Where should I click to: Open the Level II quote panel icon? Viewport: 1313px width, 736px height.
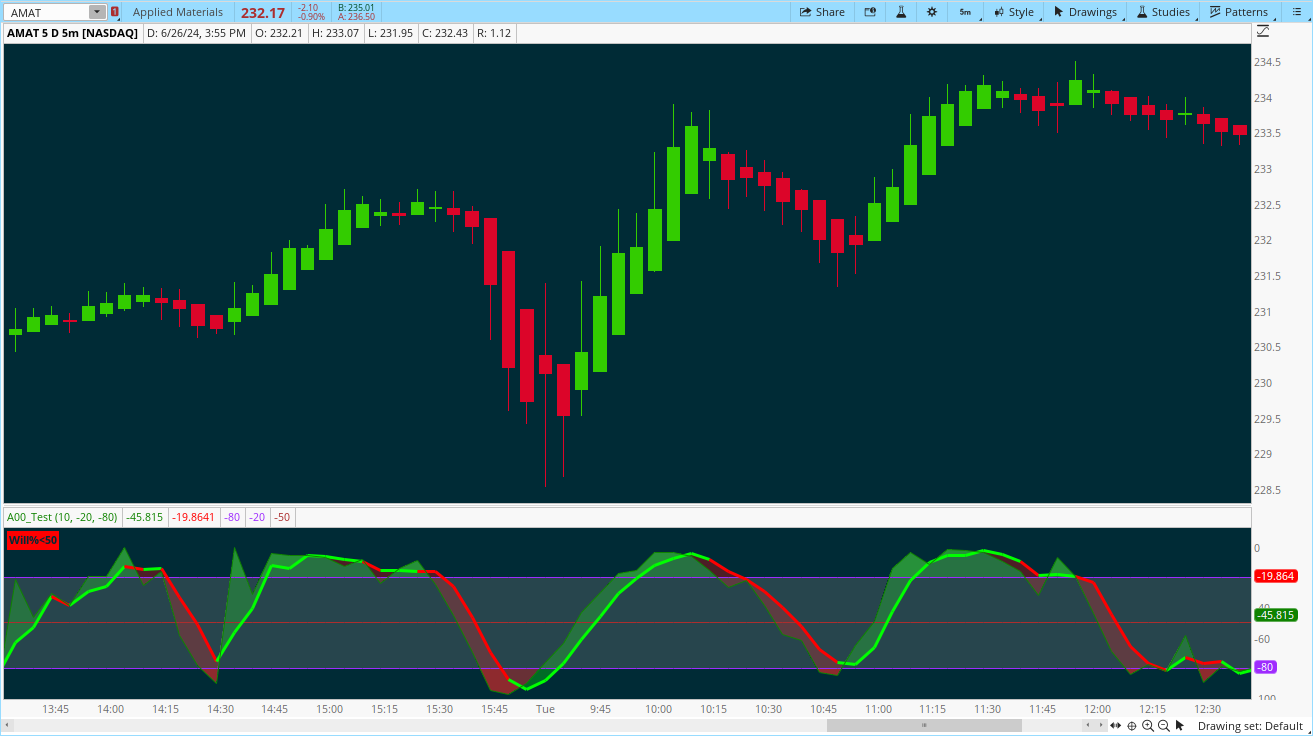coord(870,12)
